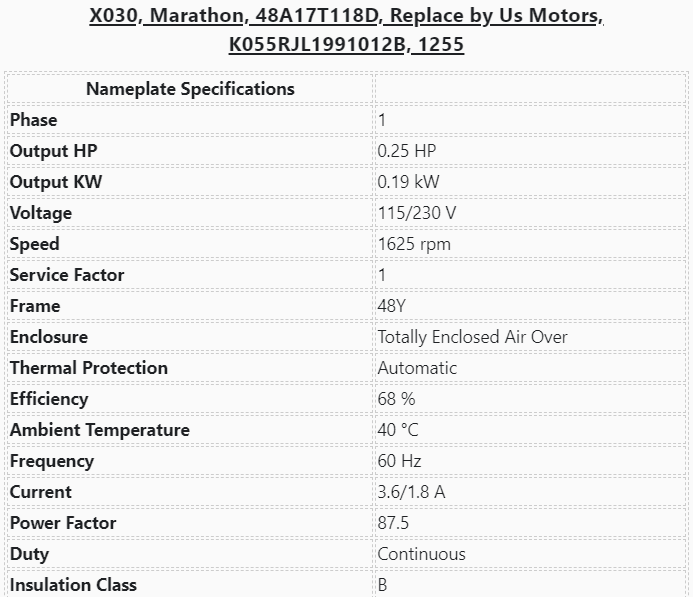Click the Continuous duty value
The image size is (693, 597).
(x=421, y=554)
